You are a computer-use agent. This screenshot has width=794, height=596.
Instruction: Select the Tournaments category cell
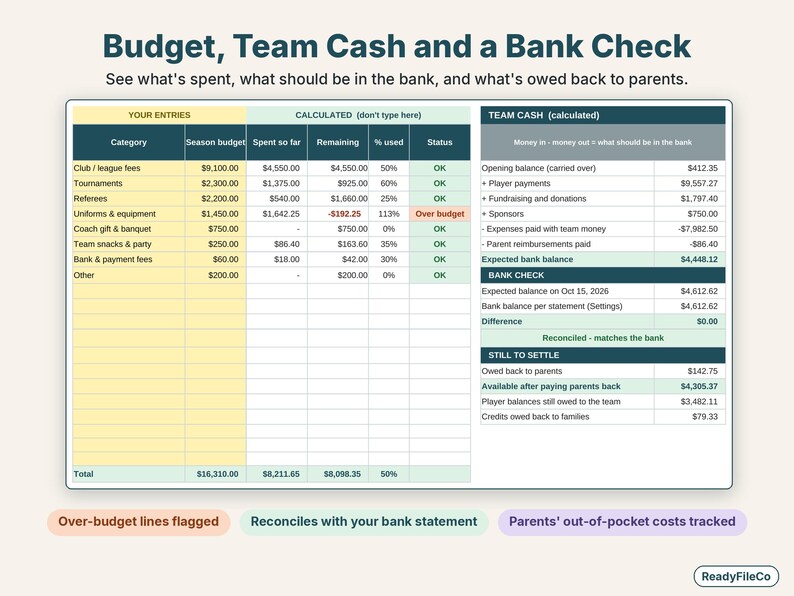pyautogui.click(x=129, y=183)
